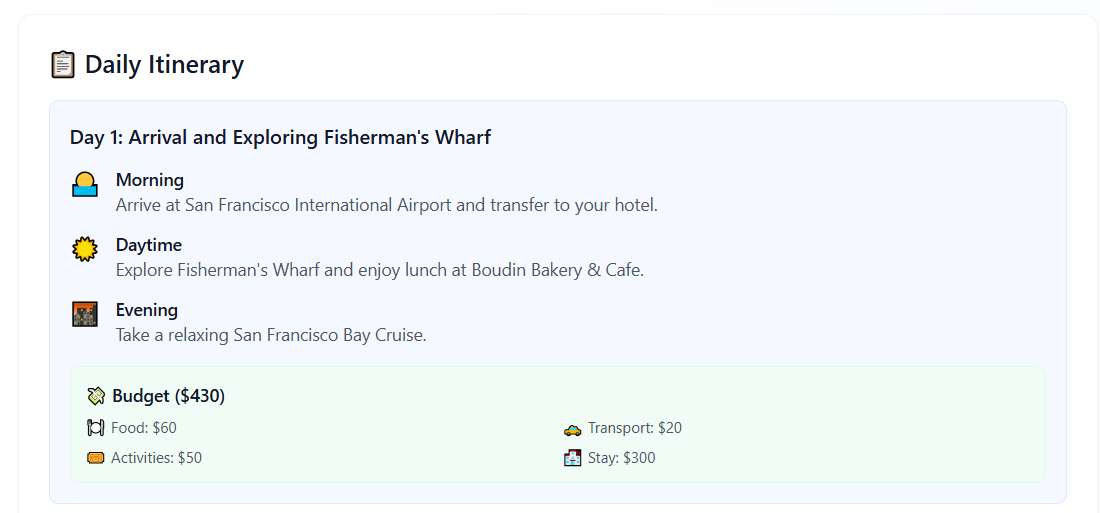
Task: Click the Morning label
Action: tap(149, 180)
